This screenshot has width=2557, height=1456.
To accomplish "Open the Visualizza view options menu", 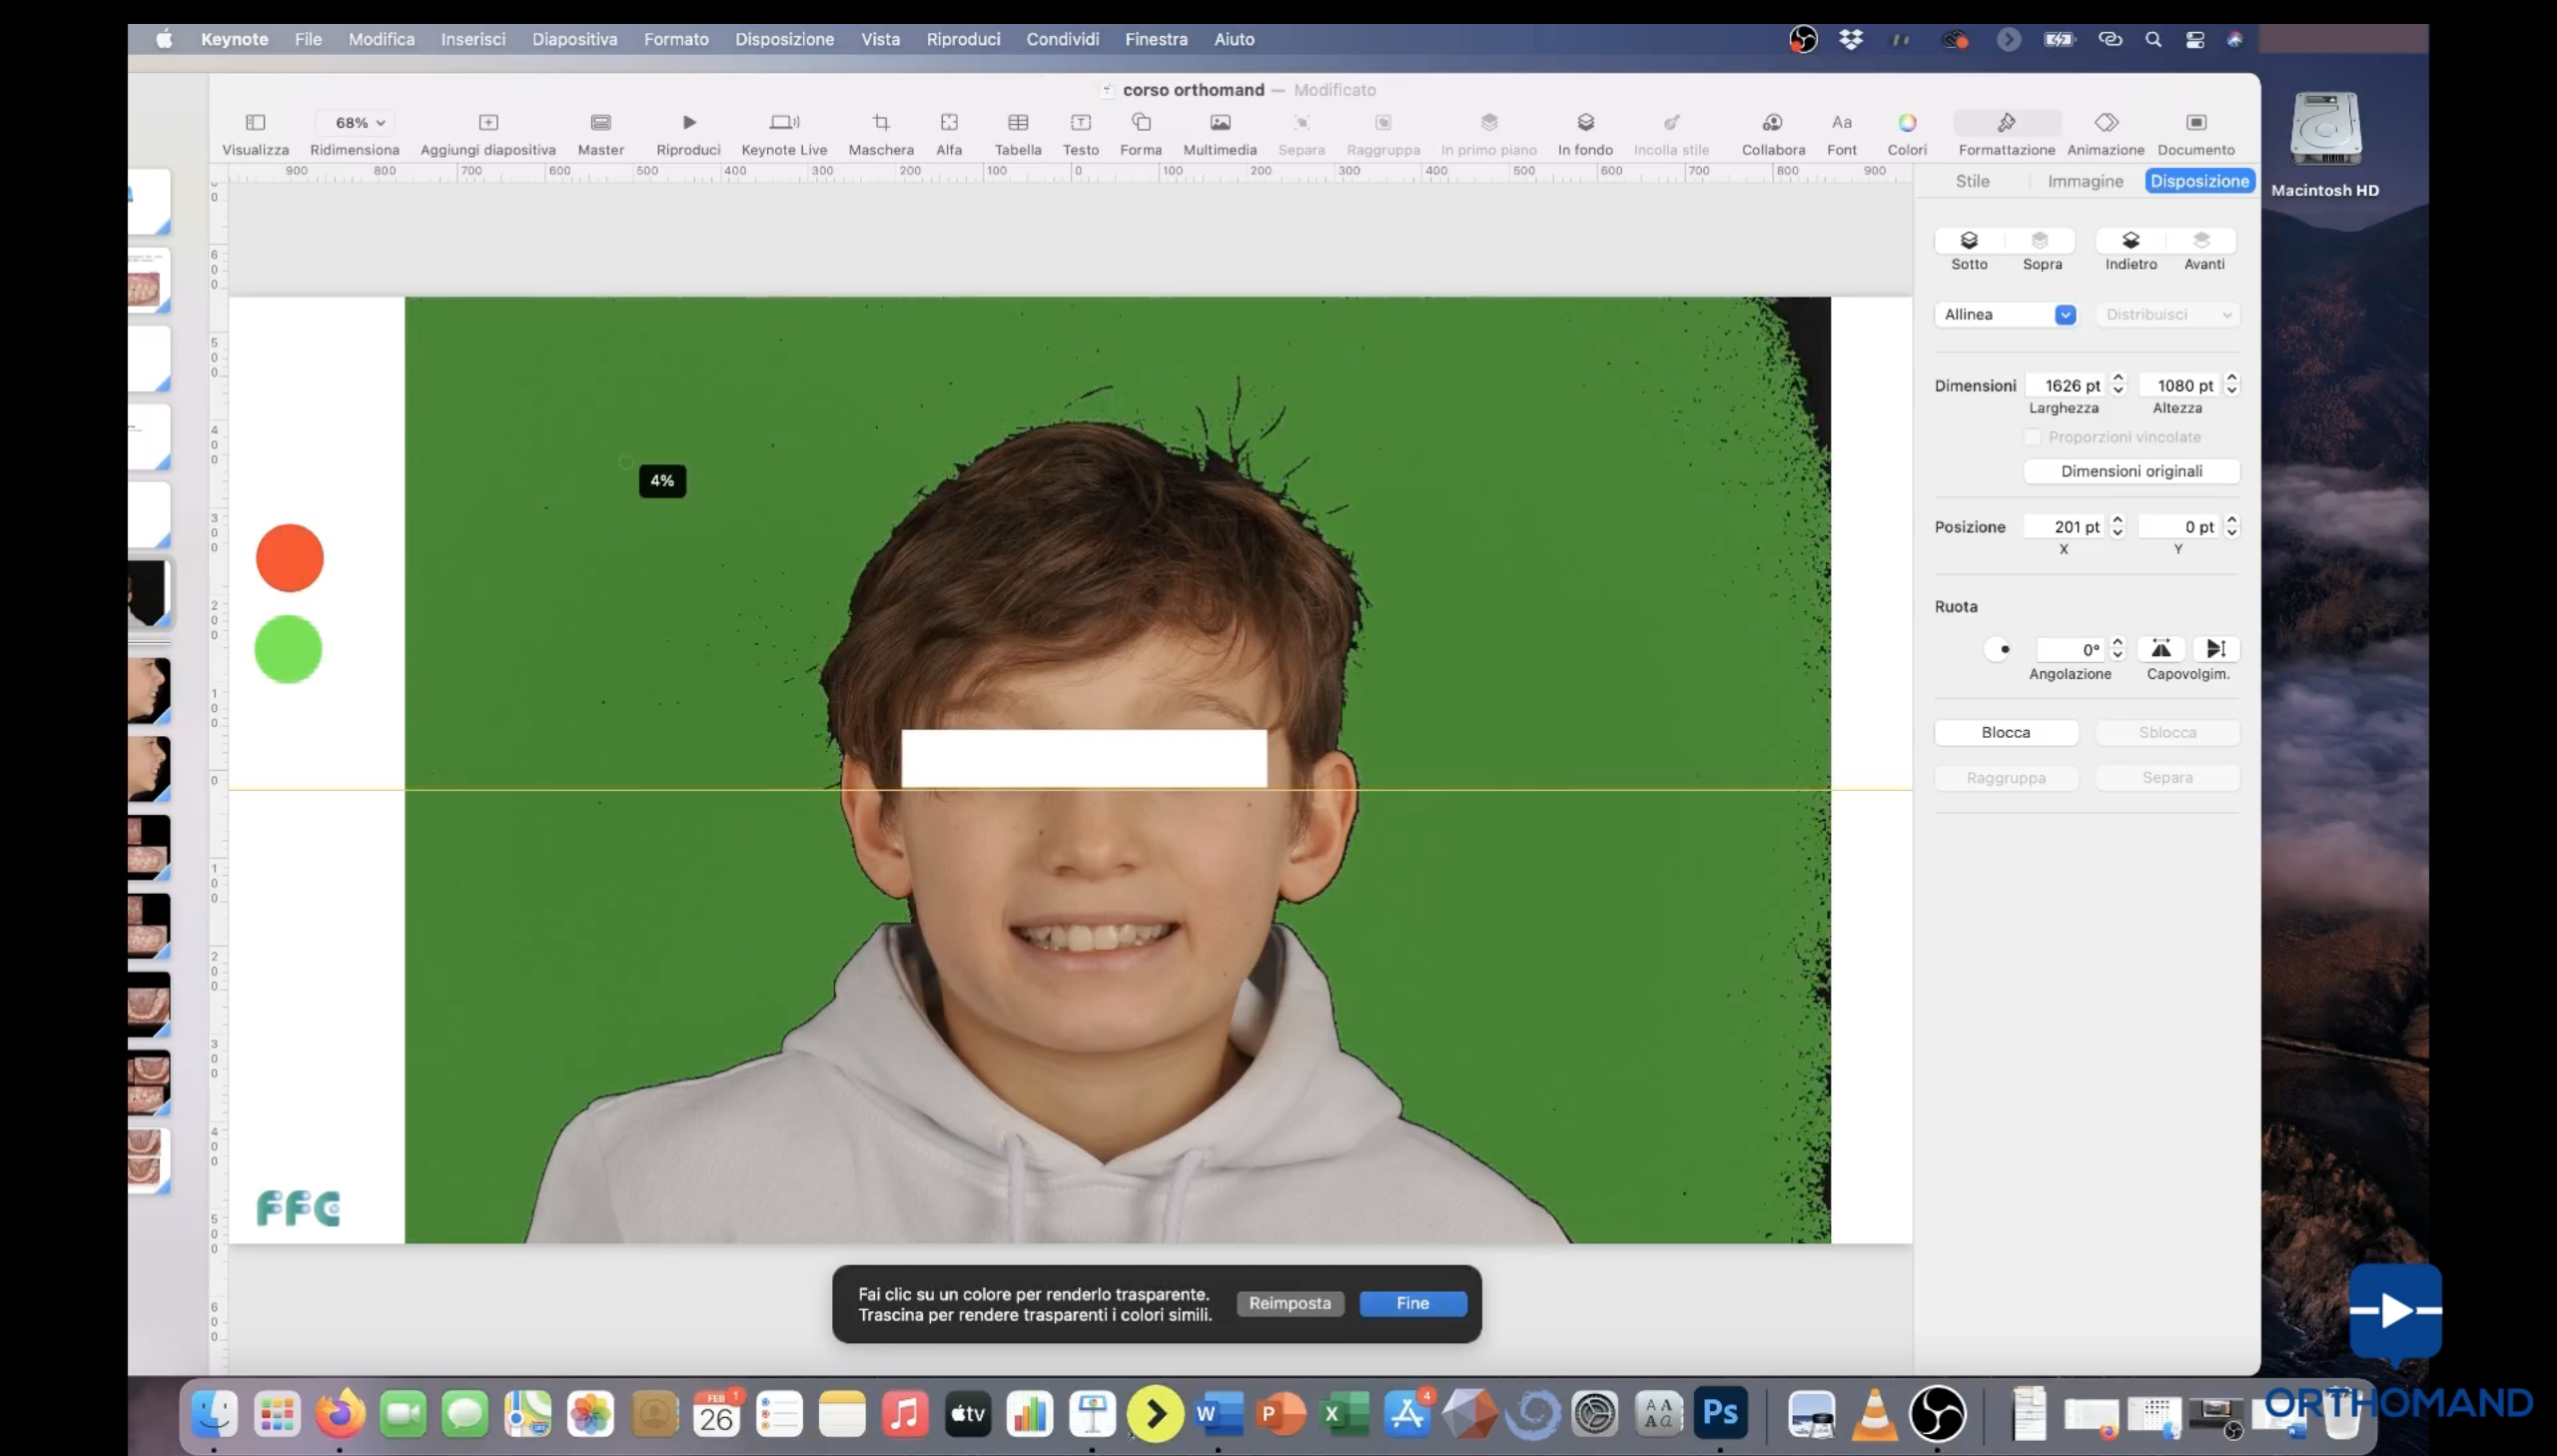I will coord(255,123).
